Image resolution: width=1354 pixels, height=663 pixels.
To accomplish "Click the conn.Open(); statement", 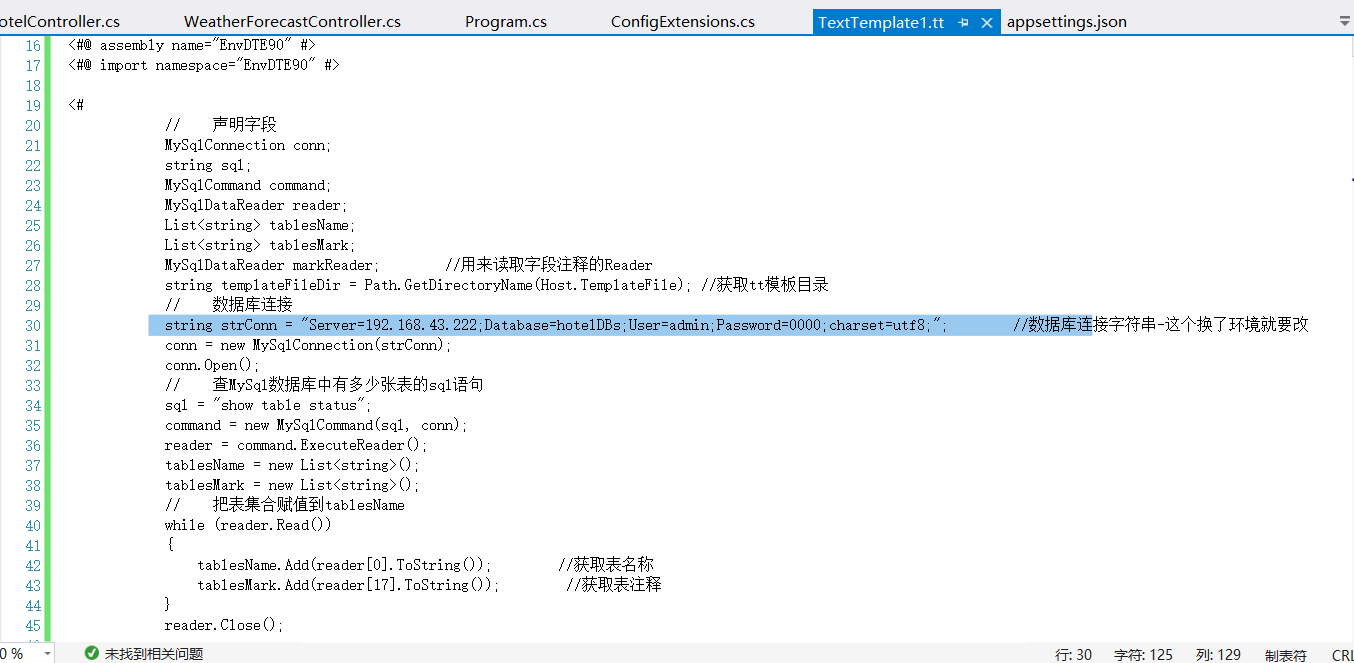I will click(212, 365).
